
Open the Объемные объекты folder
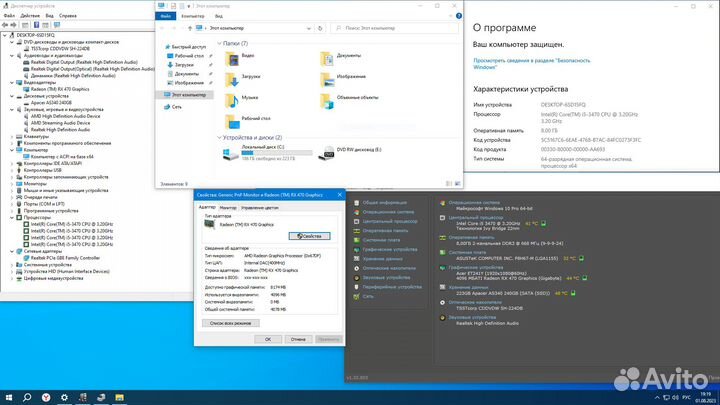349,101
